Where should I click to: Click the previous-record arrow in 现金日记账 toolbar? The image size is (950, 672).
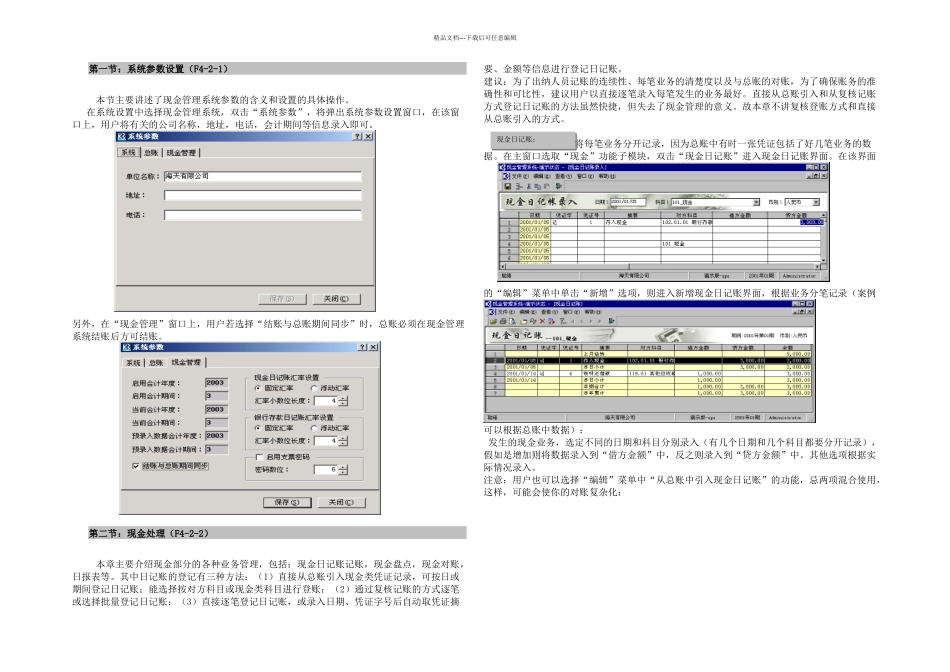point(582,321)
